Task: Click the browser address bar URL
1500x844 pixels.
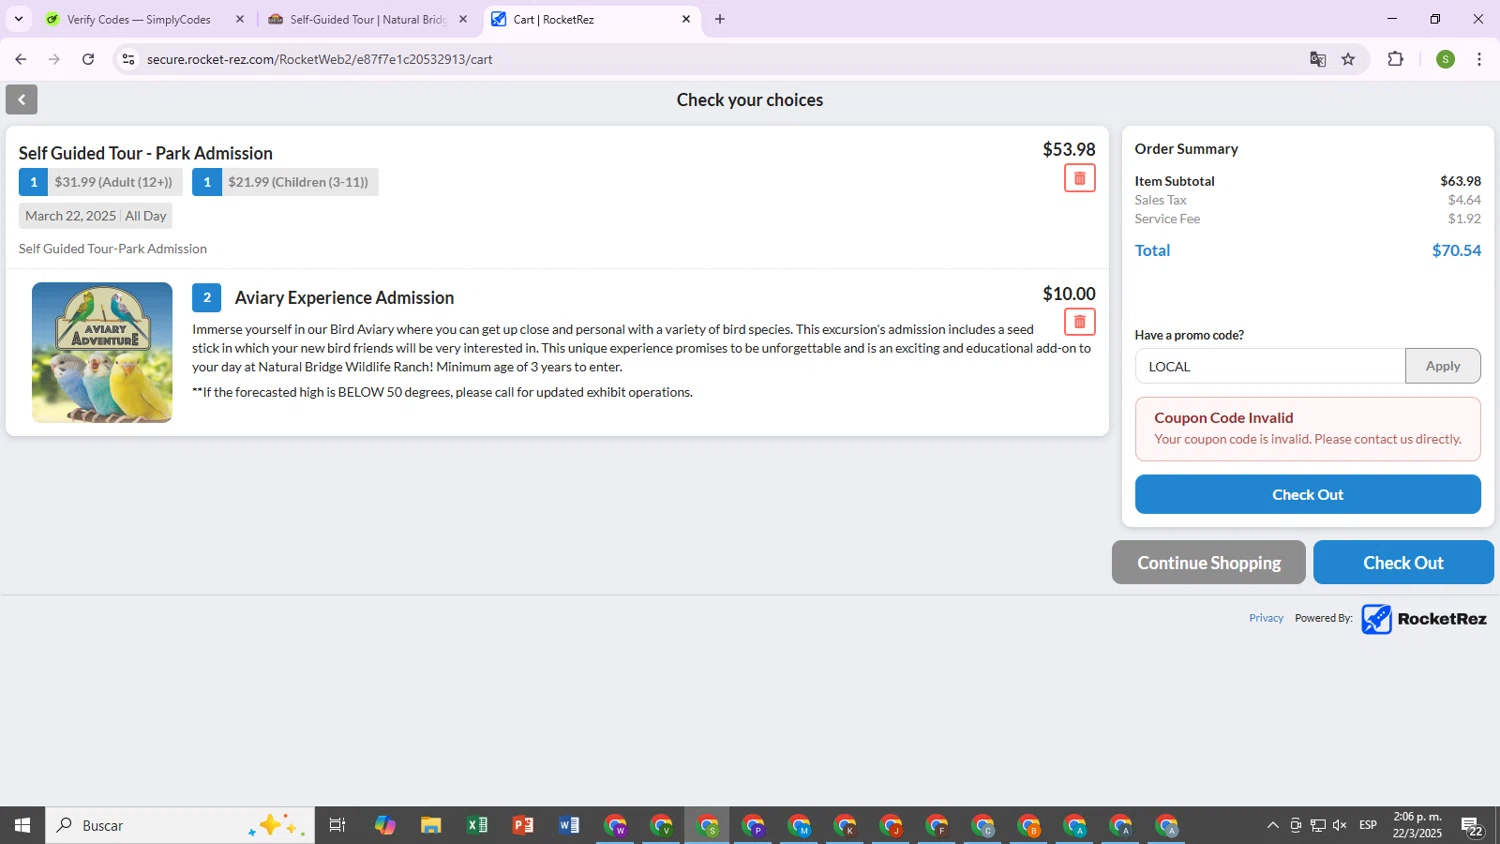Action: pyautogui.click(x=320, y=59)
